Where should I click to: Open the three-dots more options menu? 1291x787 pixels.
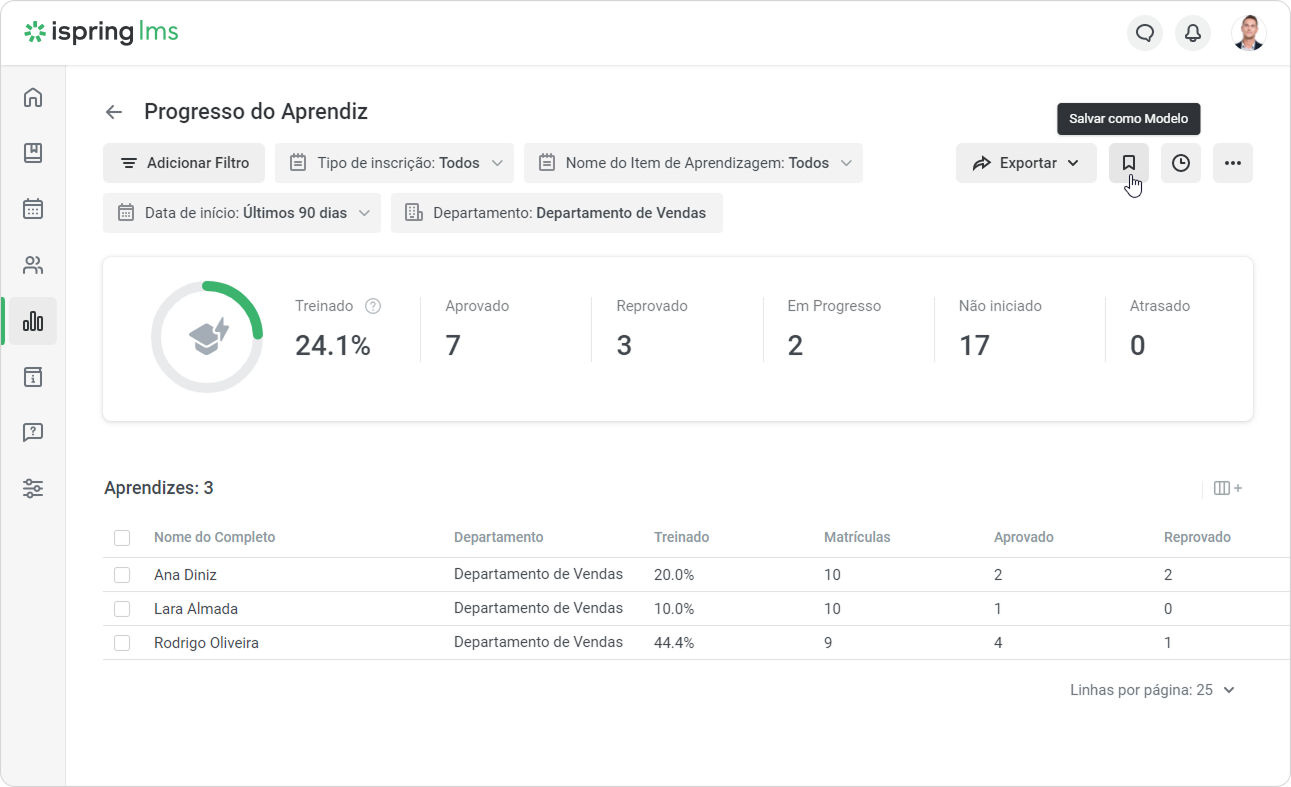pos(1233,163)
